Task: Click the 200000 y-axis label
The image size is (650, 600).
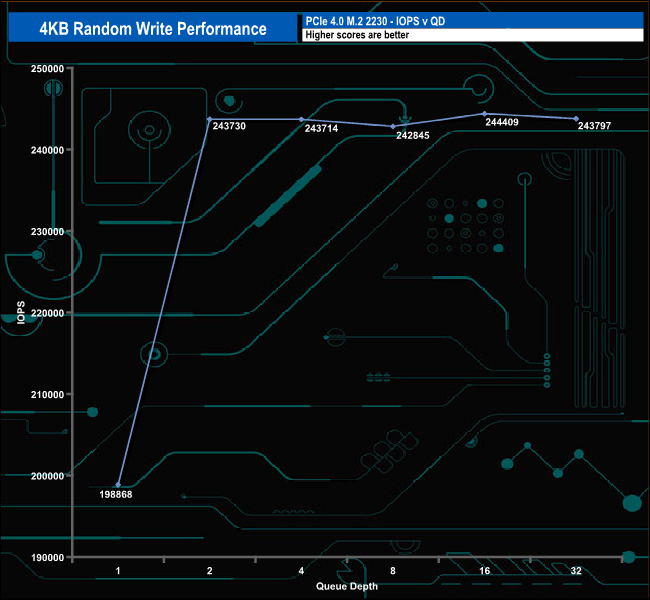Action: tap(47, 476)
